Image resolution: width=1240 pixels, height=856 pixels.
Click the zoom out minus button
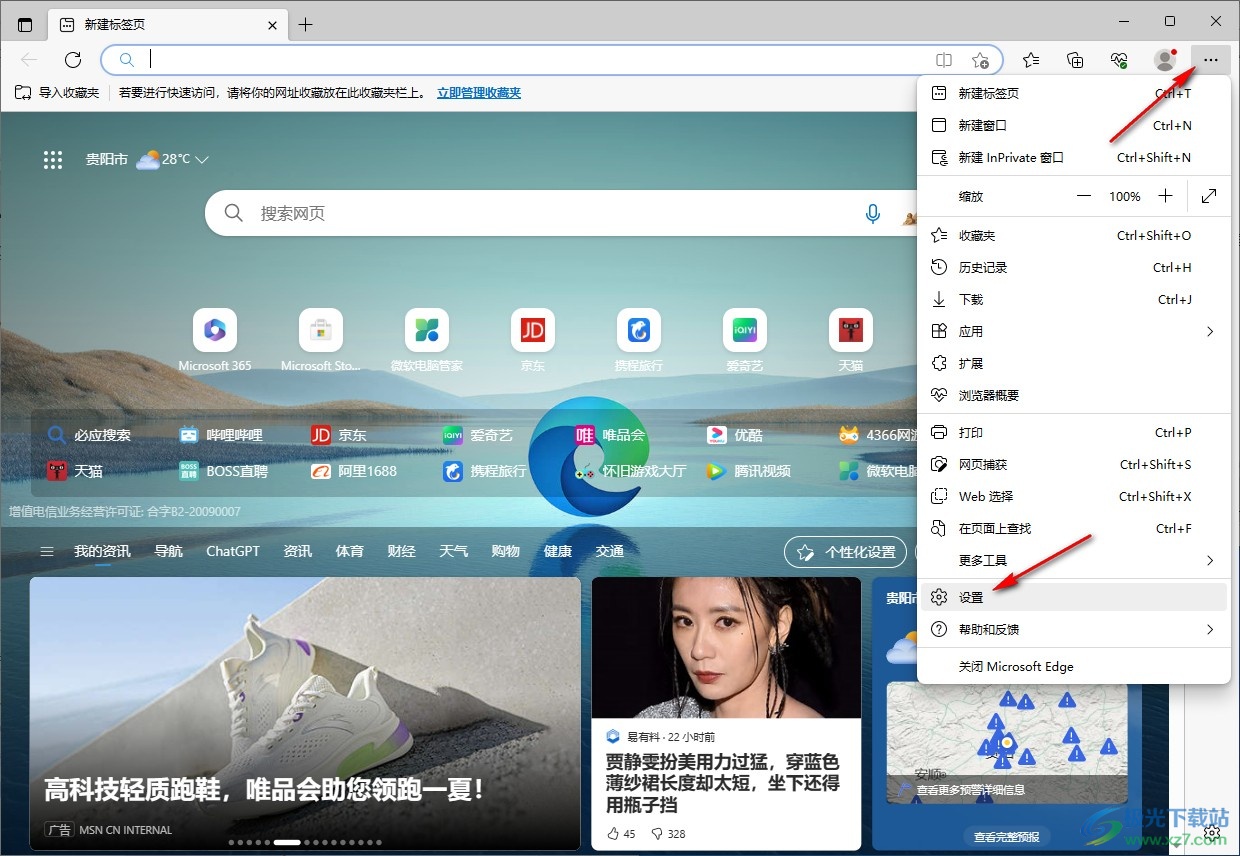coord(1084,196)
